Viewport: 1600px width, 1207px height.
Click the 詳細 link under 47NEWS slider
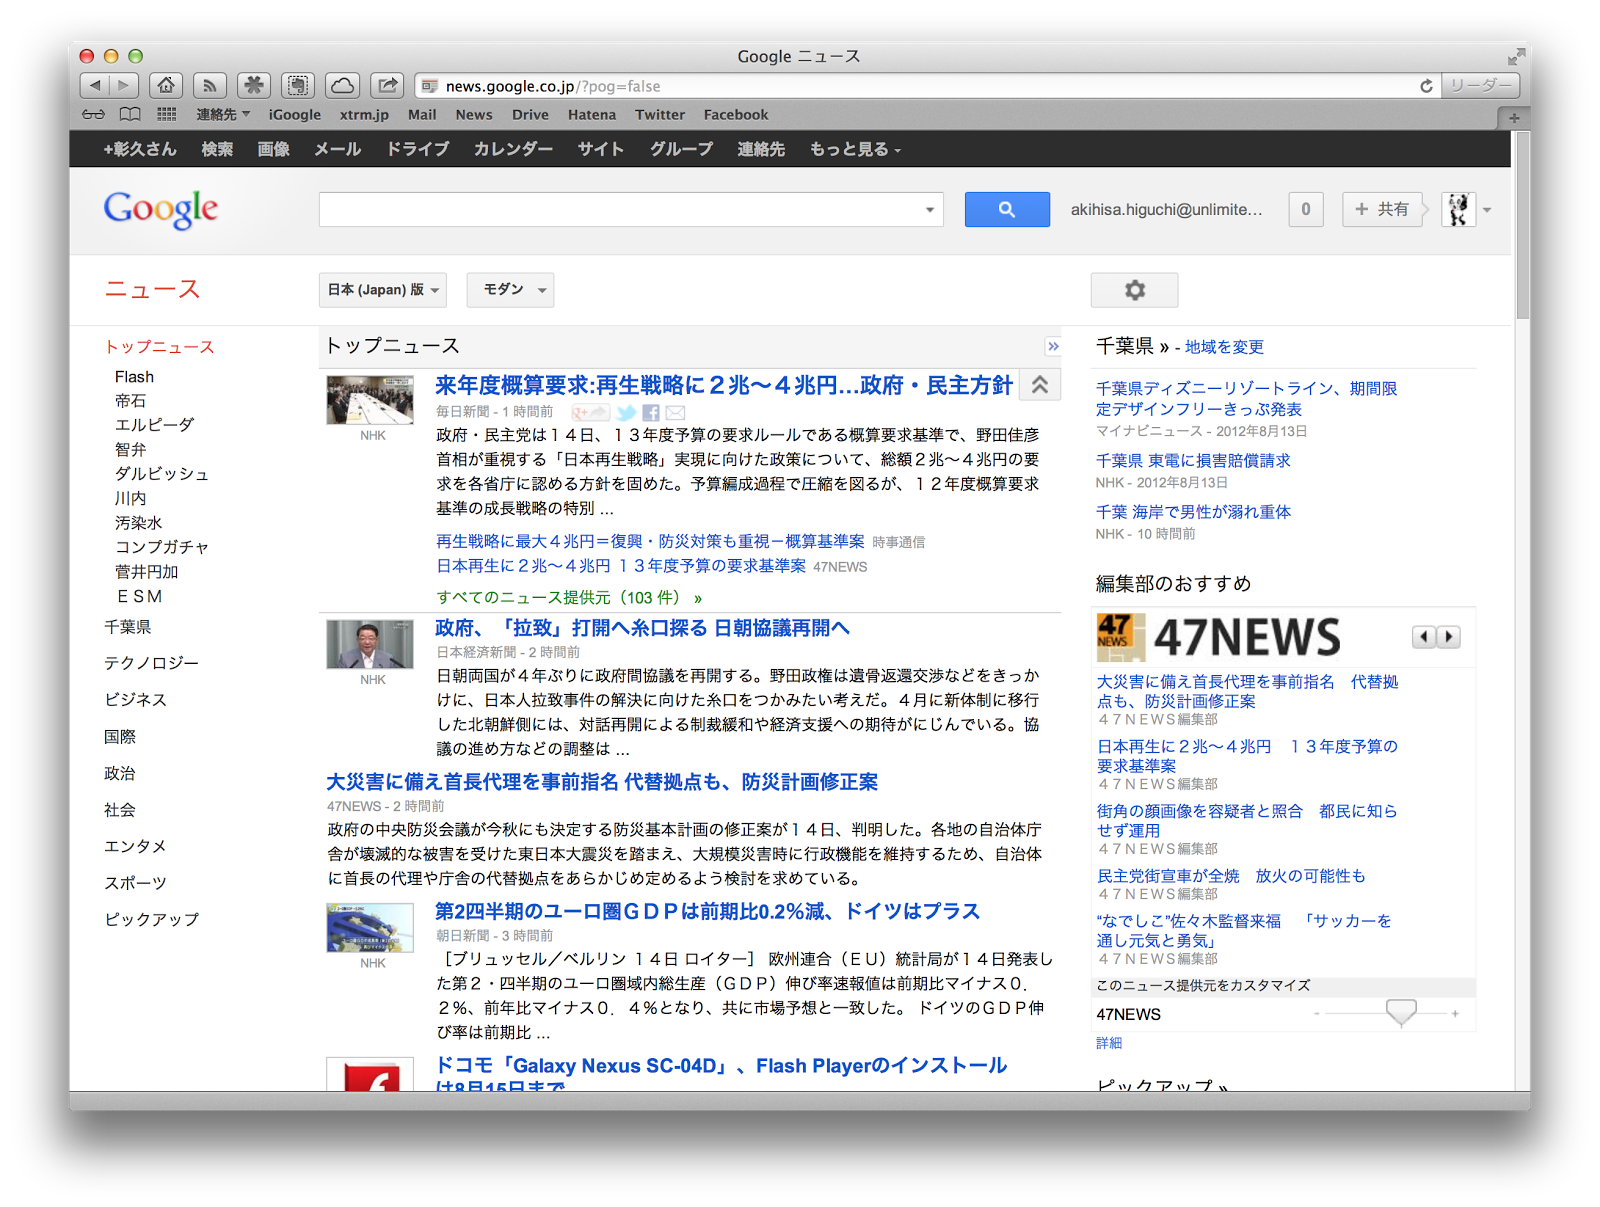[x=1109, y=1043]
